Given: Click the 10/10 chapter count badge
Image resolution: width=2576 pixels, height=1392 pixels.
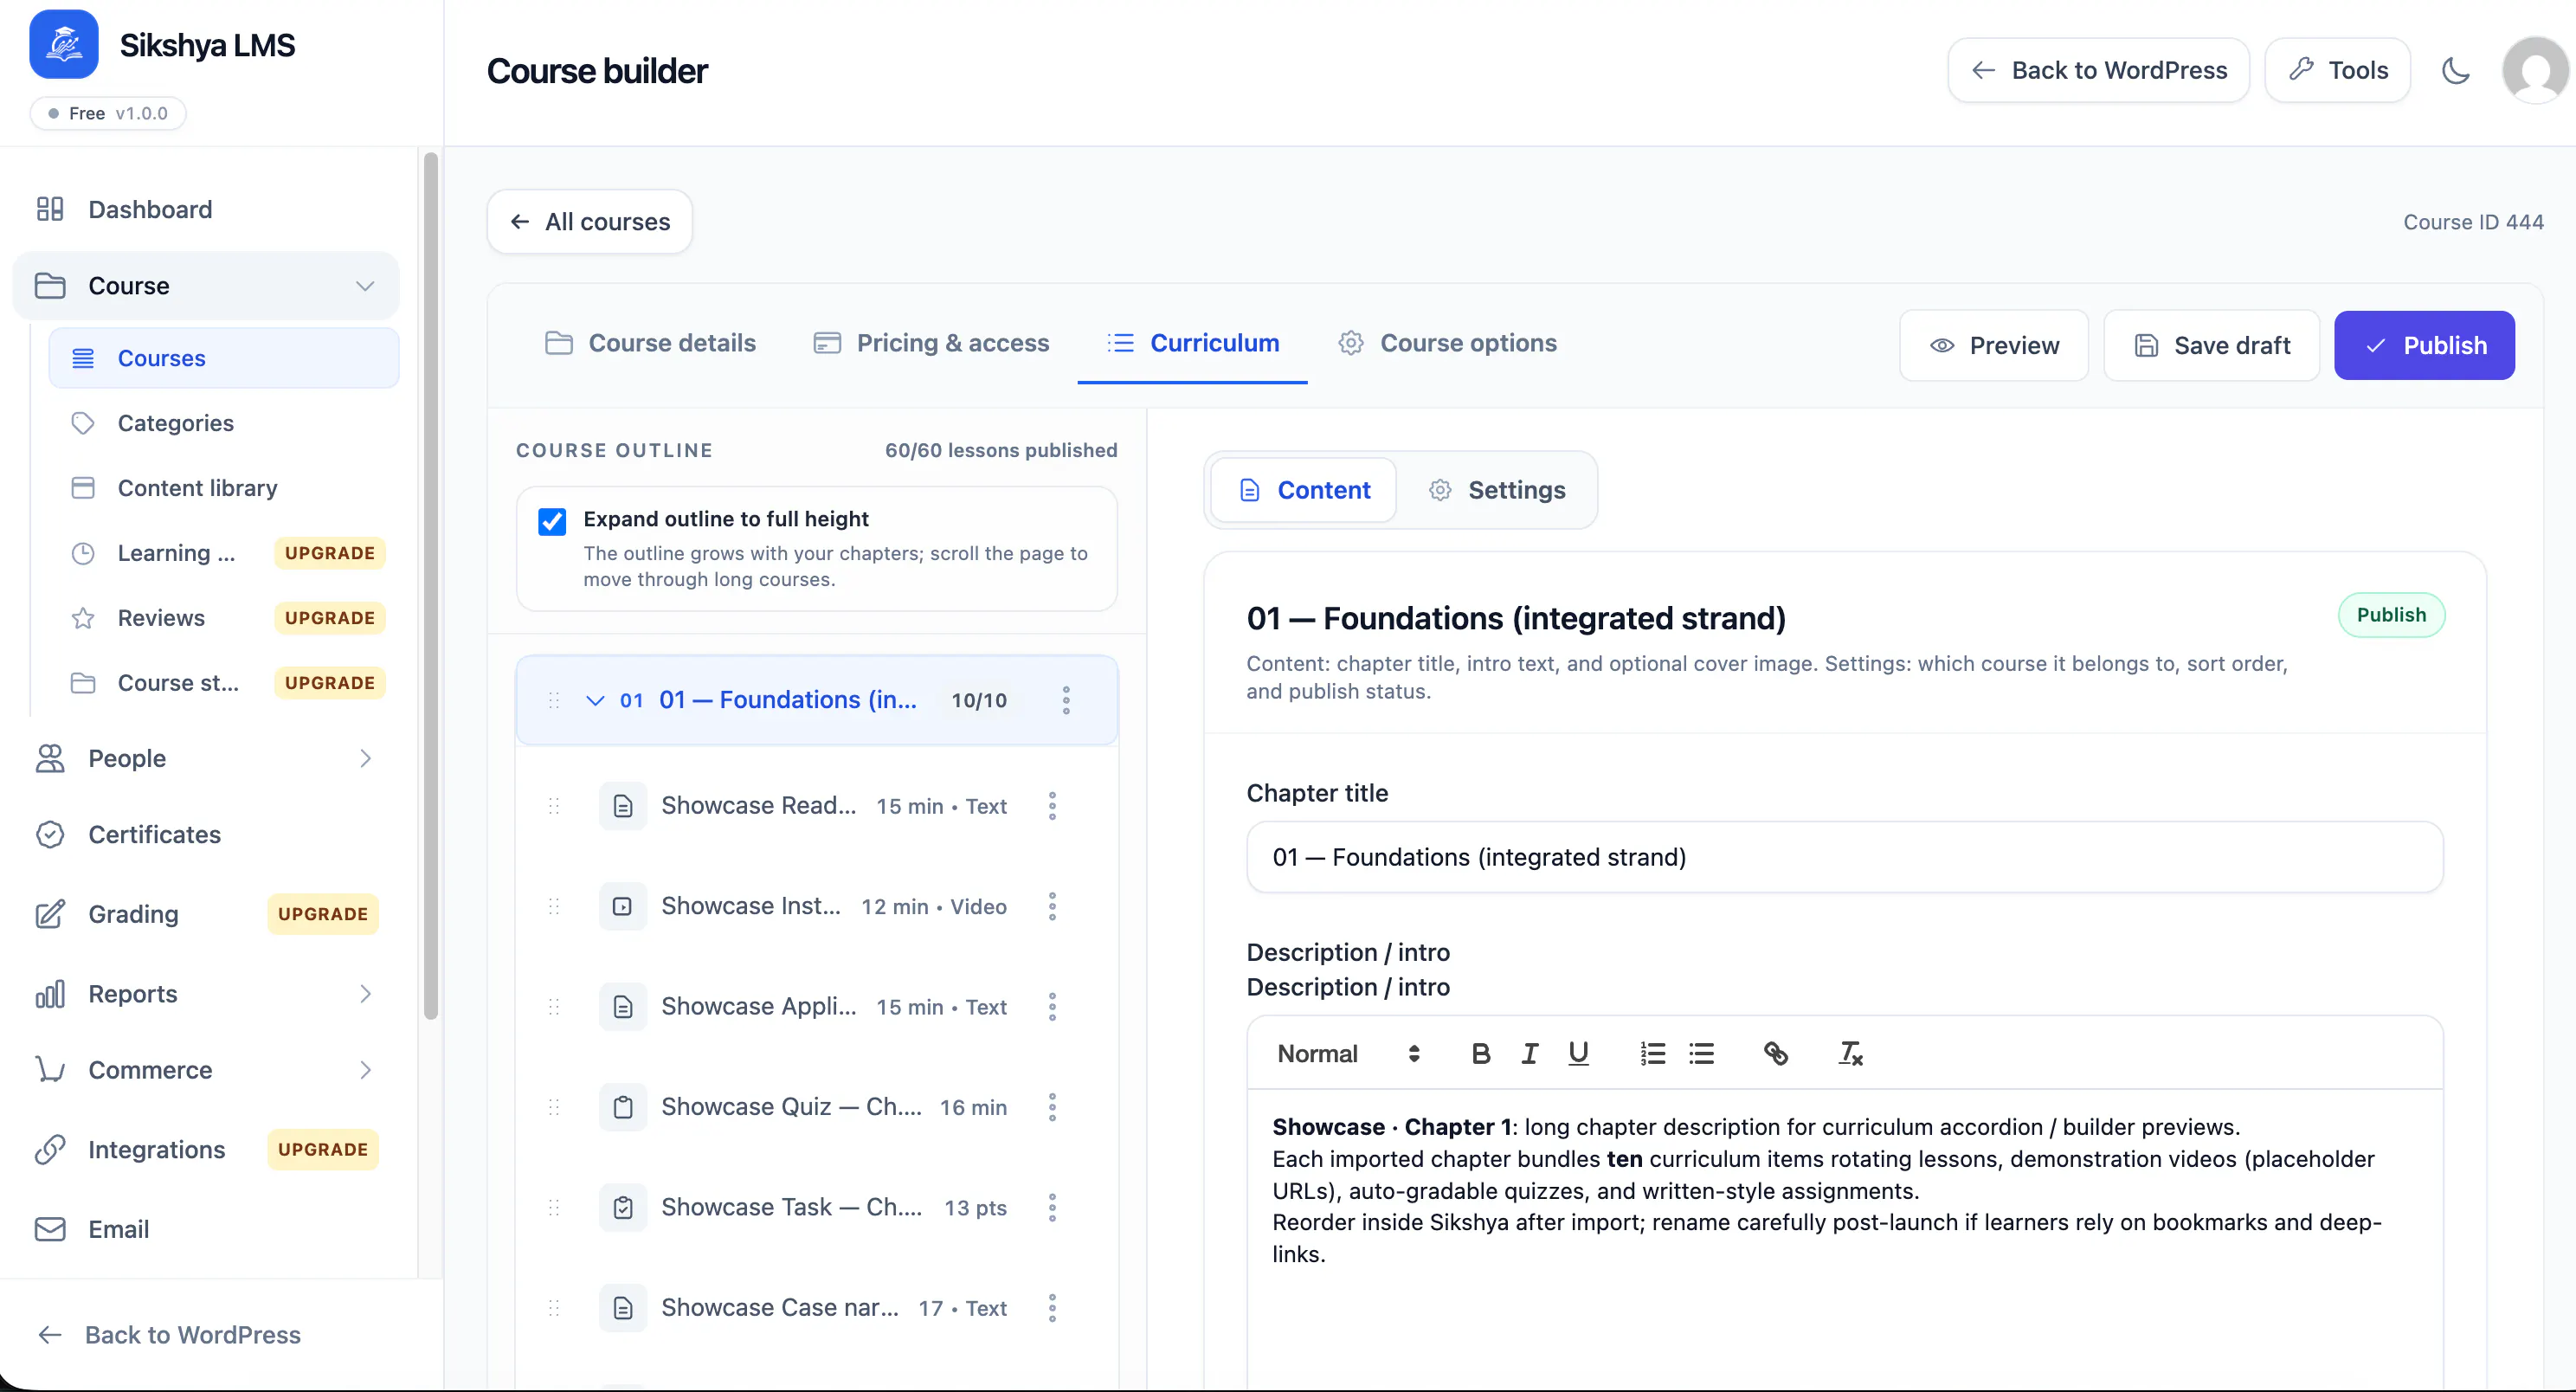Looking at the screenshot, I should point(979,700).
